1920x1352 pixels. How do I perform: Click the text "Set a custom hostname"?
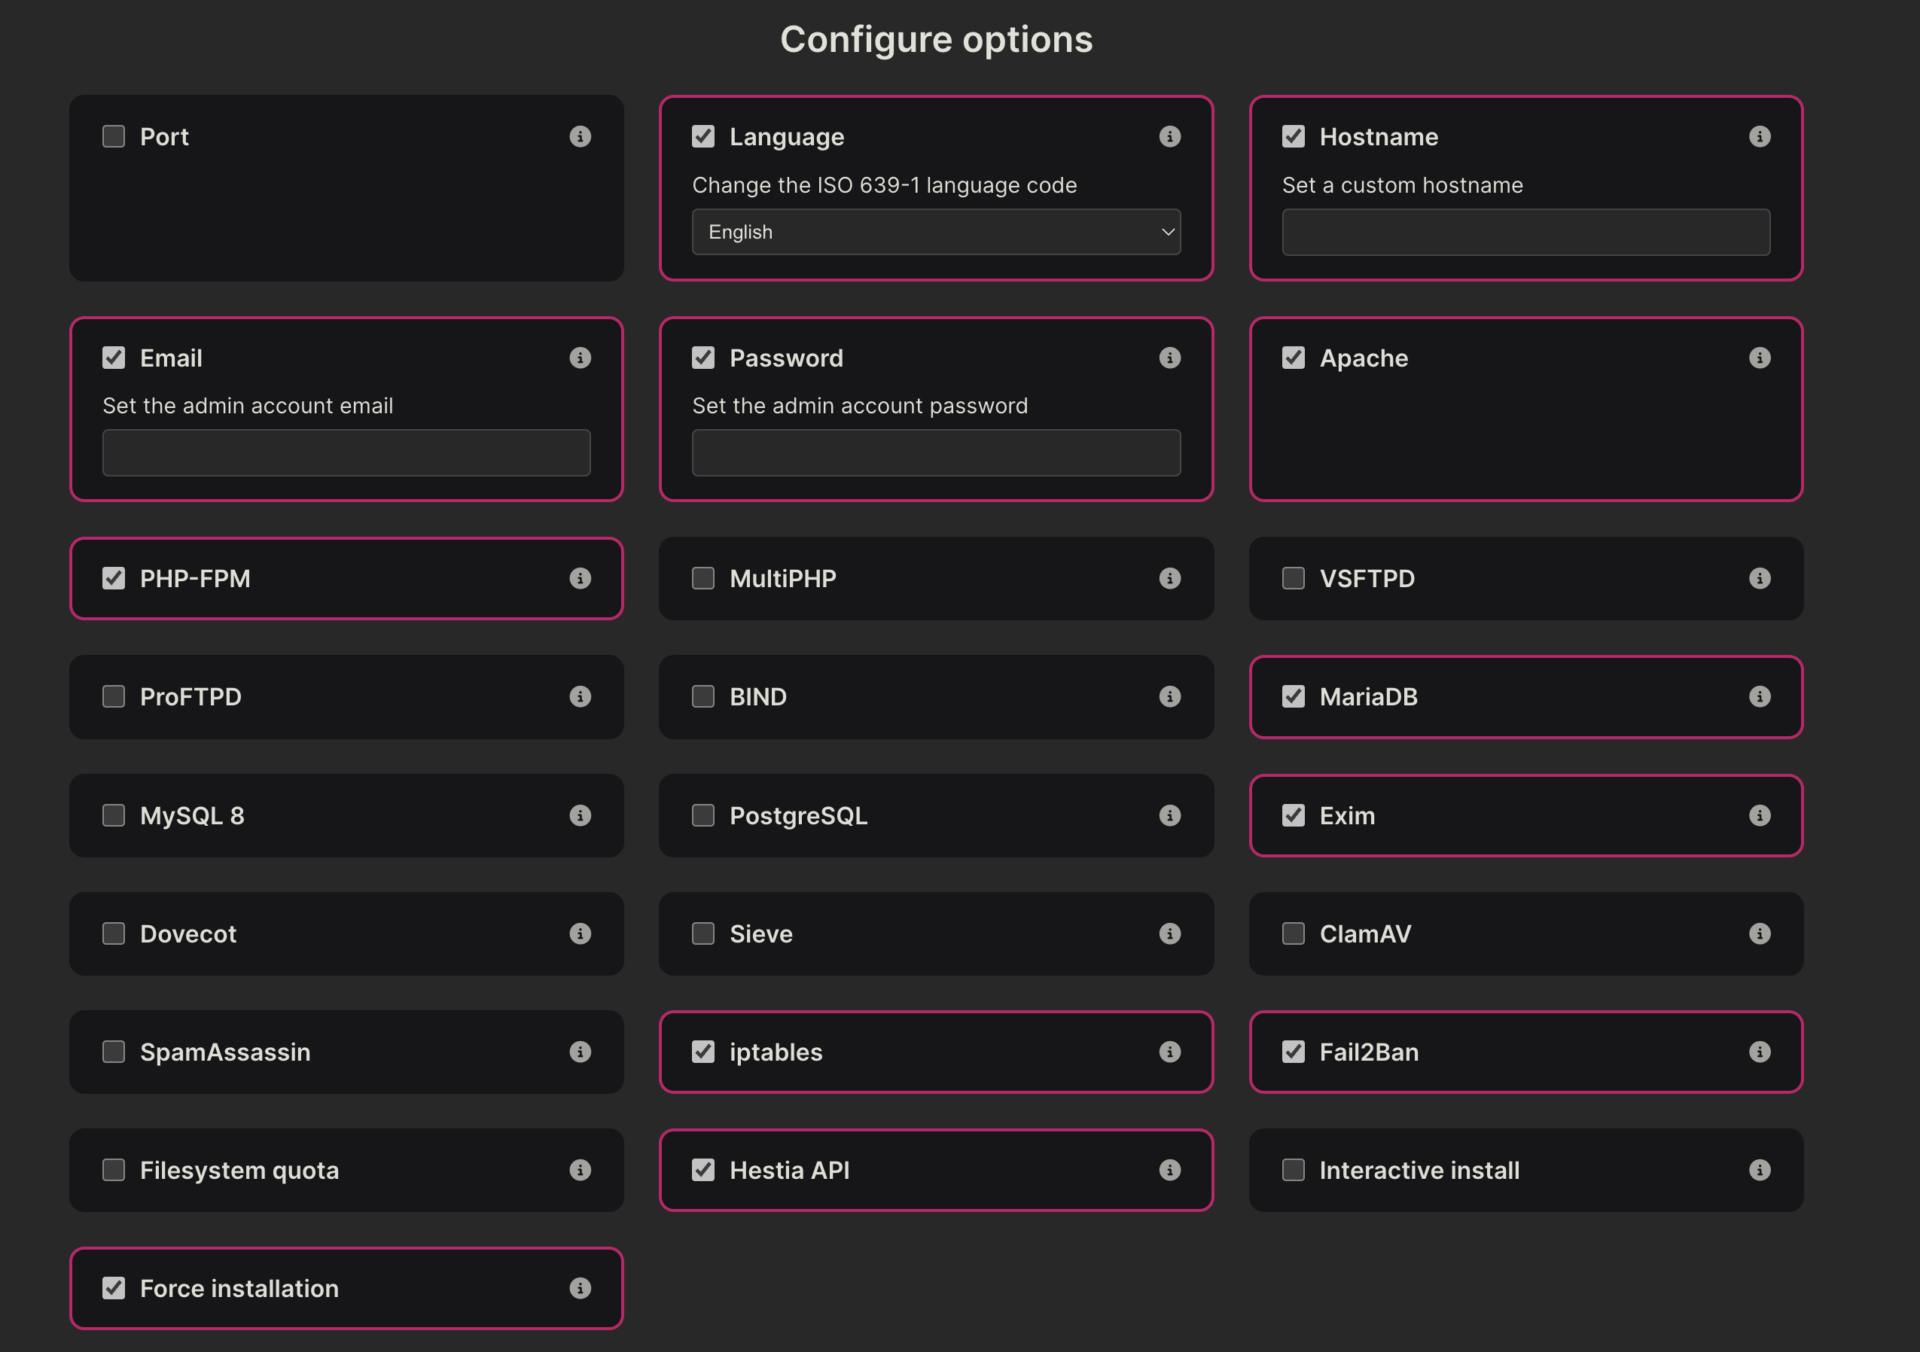coord(1402,185)
